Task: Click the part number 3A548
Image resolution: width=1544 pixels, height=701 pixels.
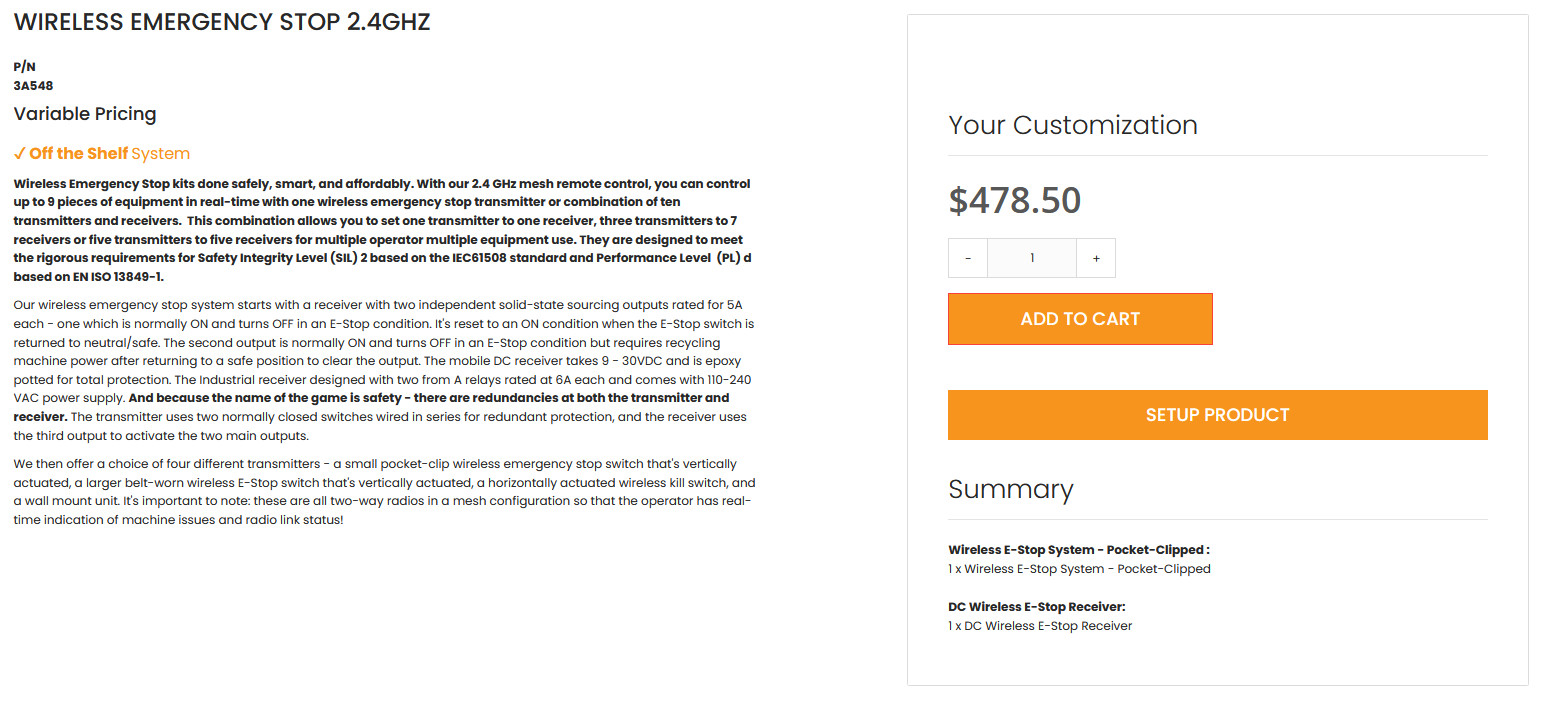Action: pyautogui.click(x=33, y=86)
